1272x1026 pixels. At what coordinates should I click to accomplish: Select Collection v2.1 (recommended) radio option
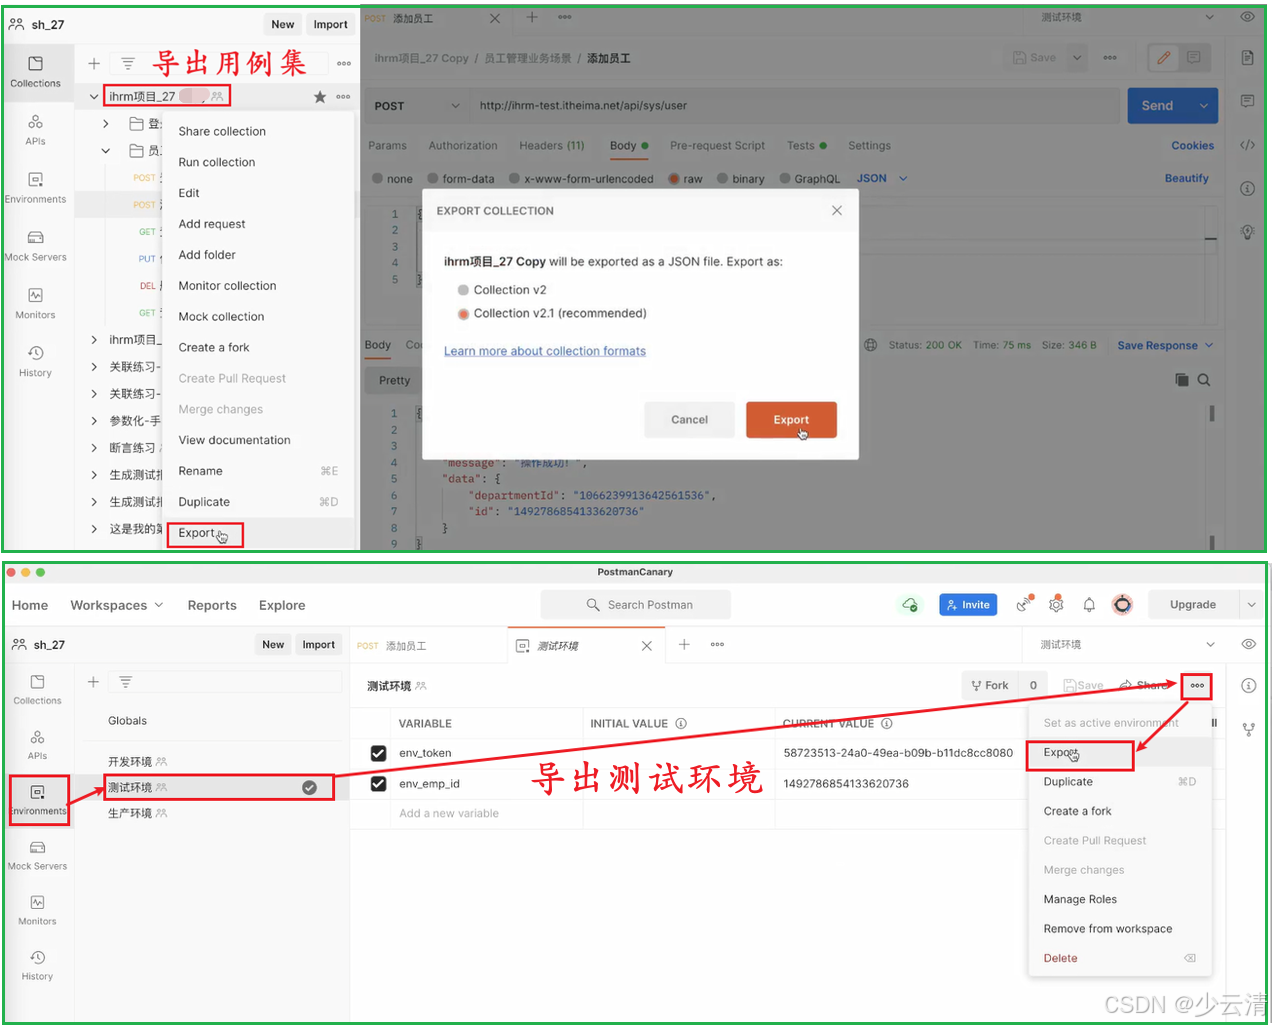coord(463,314)
